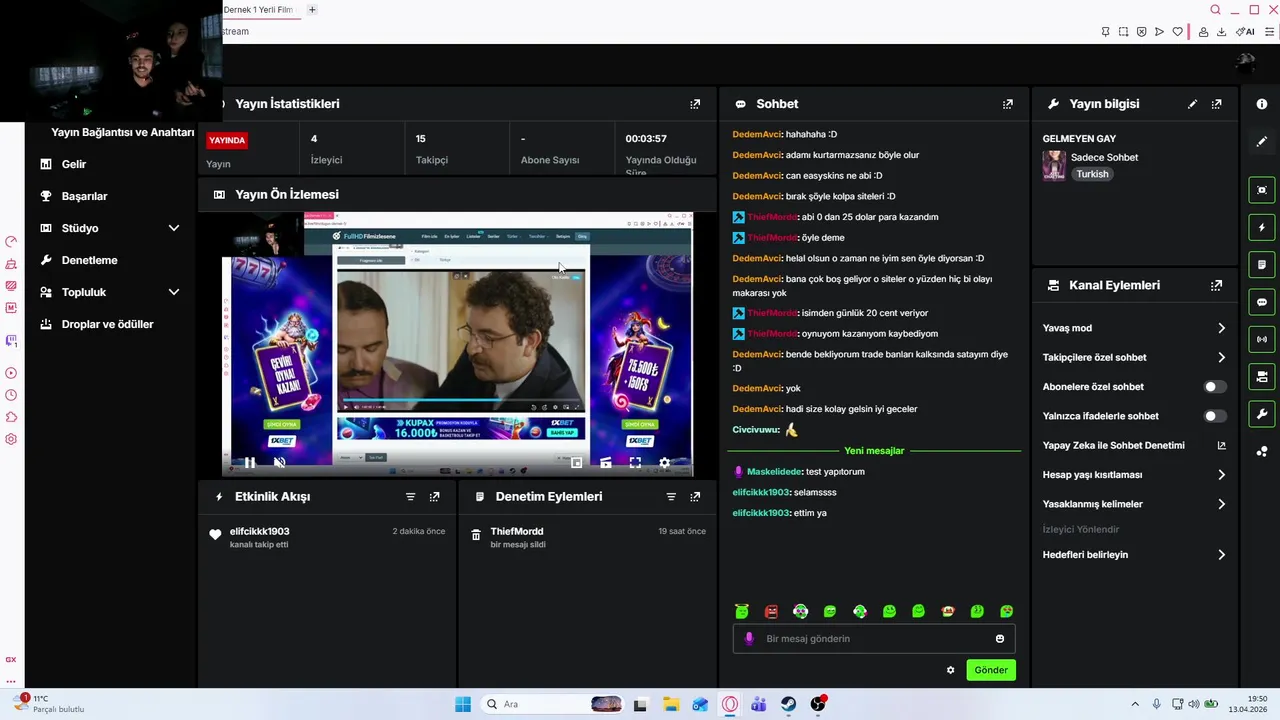Toggle Yalnızca ifadelerle sohbet switch
Image resolution: width=1280 pixels, height=720 pixels.
(1215, 416)
